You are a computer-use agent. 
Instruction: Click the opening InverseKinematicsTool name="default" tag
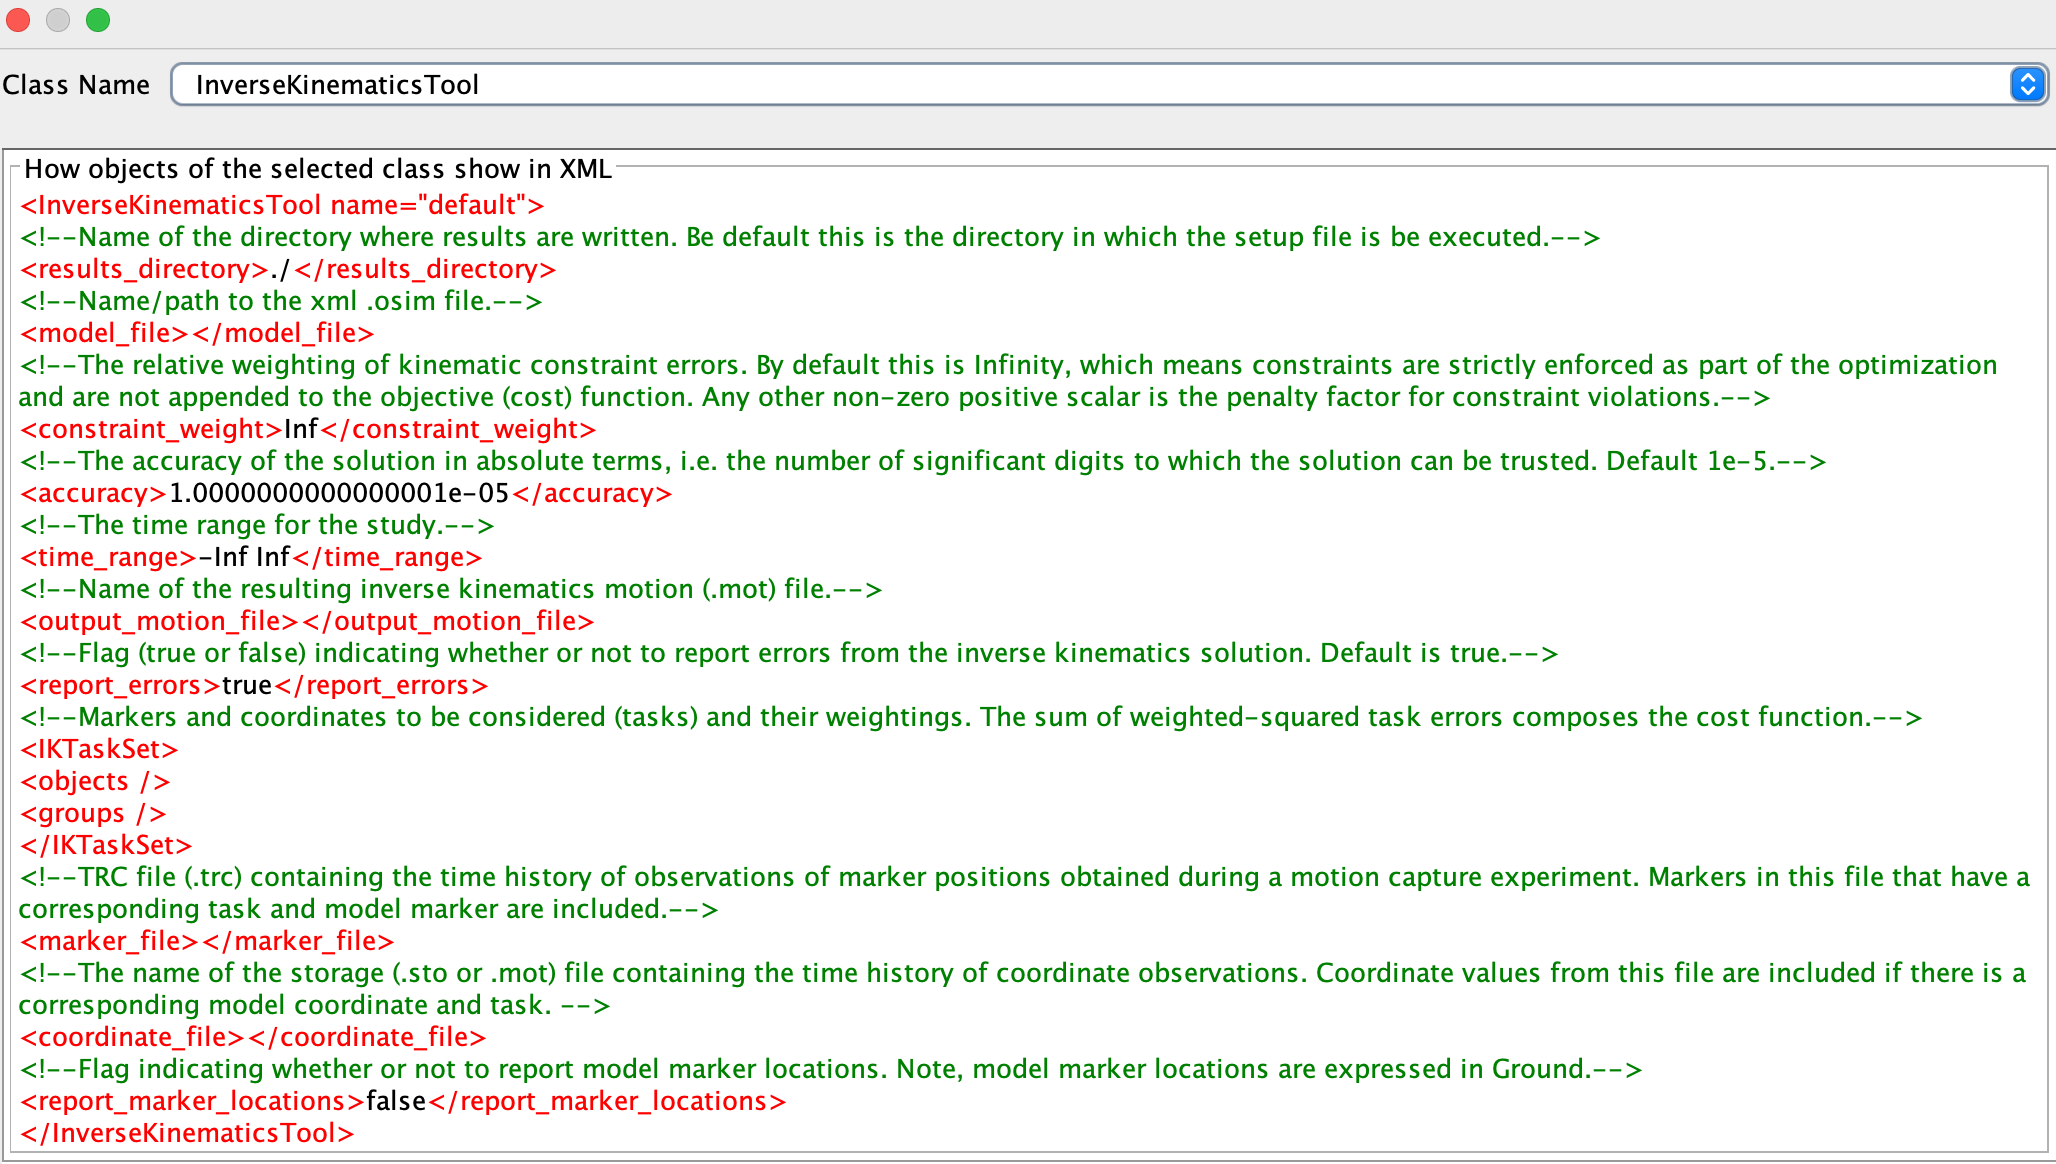coord(282,205)
